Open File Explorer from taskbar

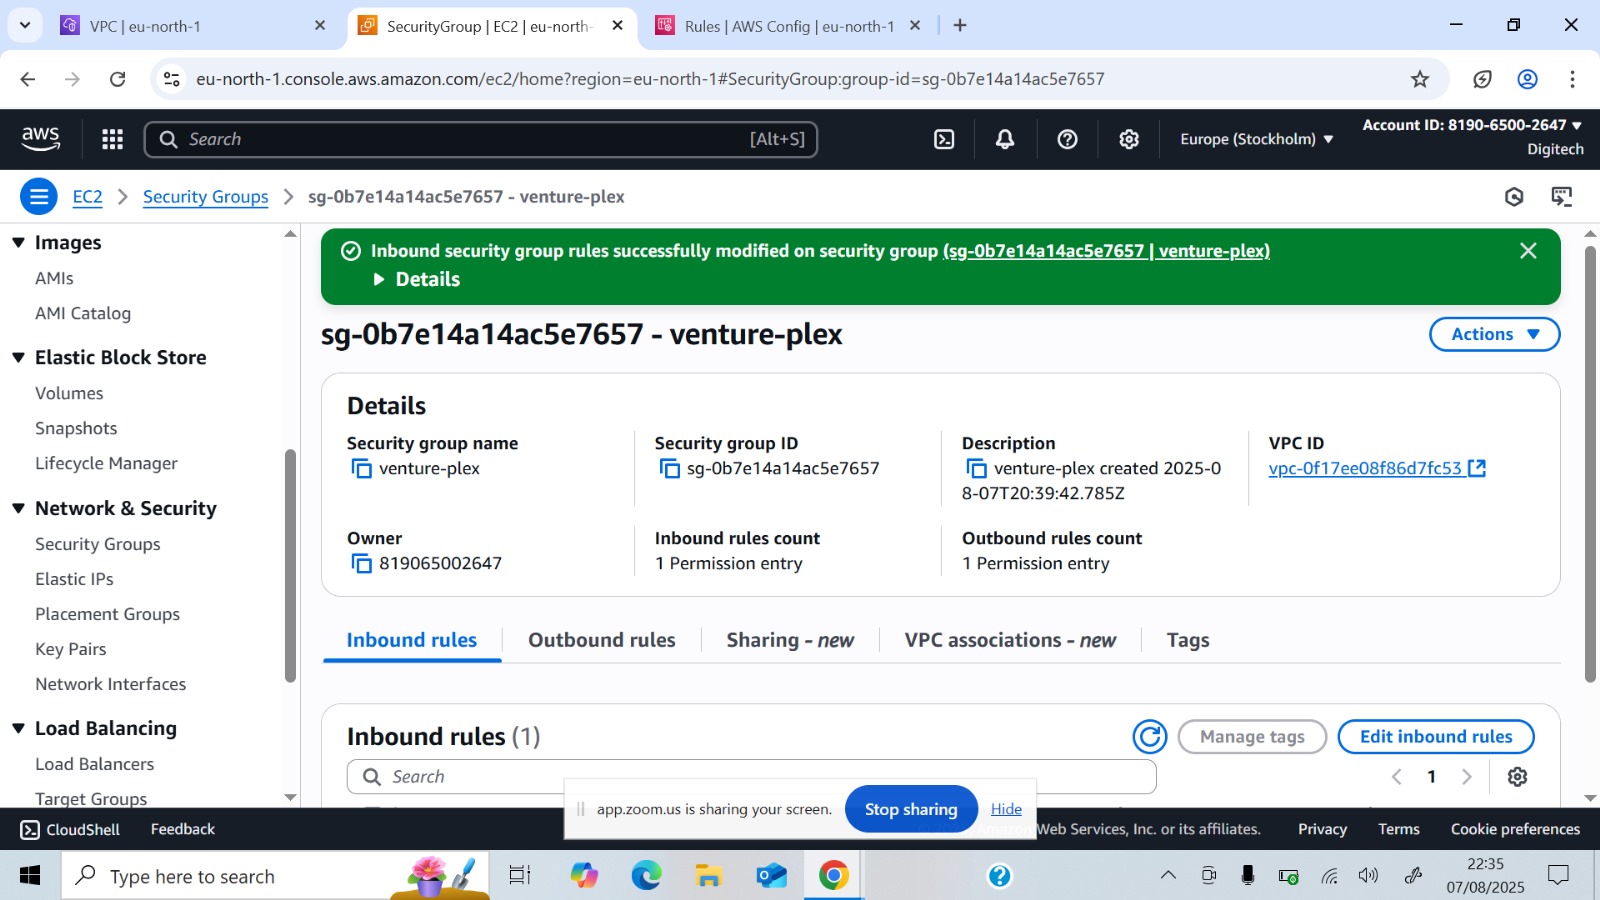pos(709,876)
